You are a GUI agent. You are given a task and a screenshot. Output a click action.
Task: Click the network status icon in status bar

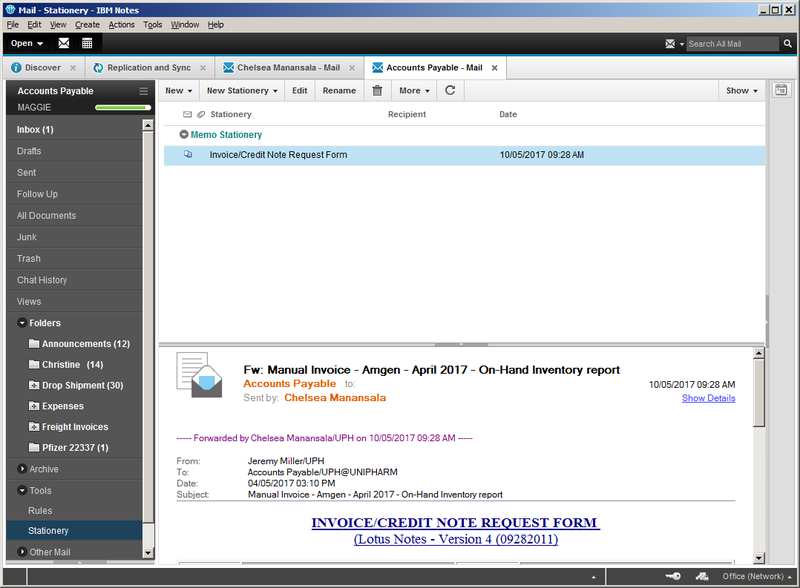tap(702, 576)
